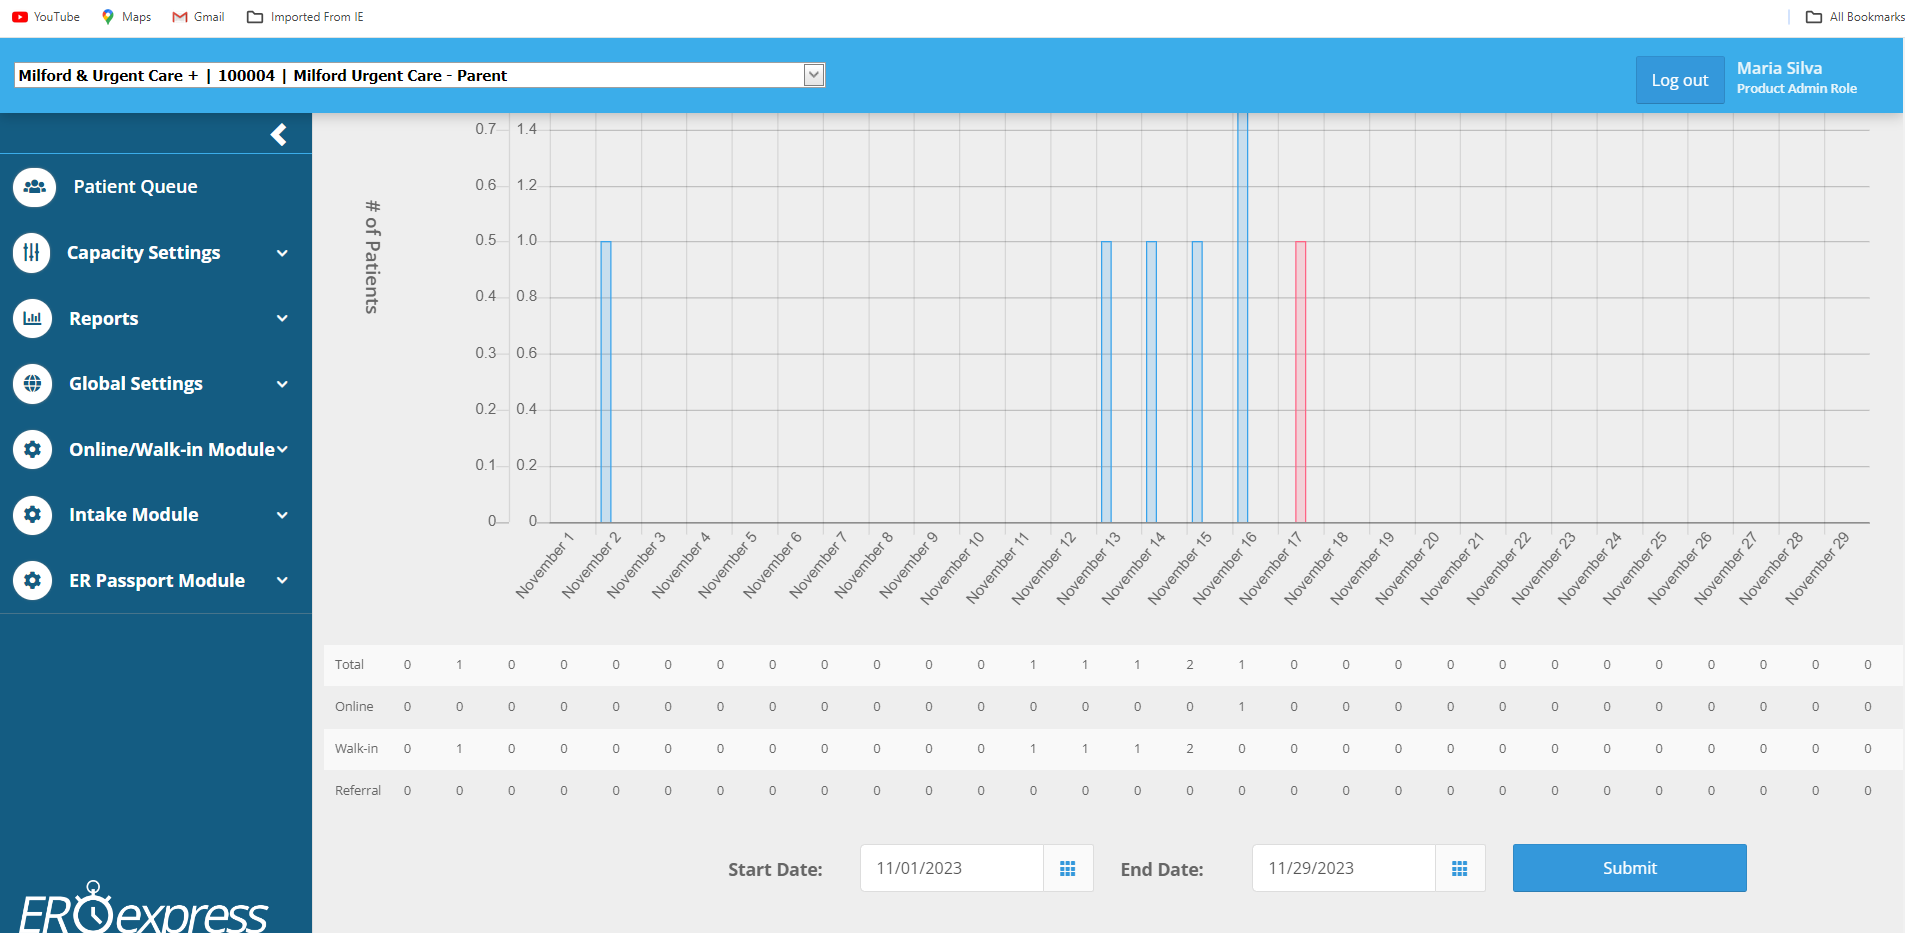
Task: Open the Patient Queue menu item
Action: (x=135, y=187)
